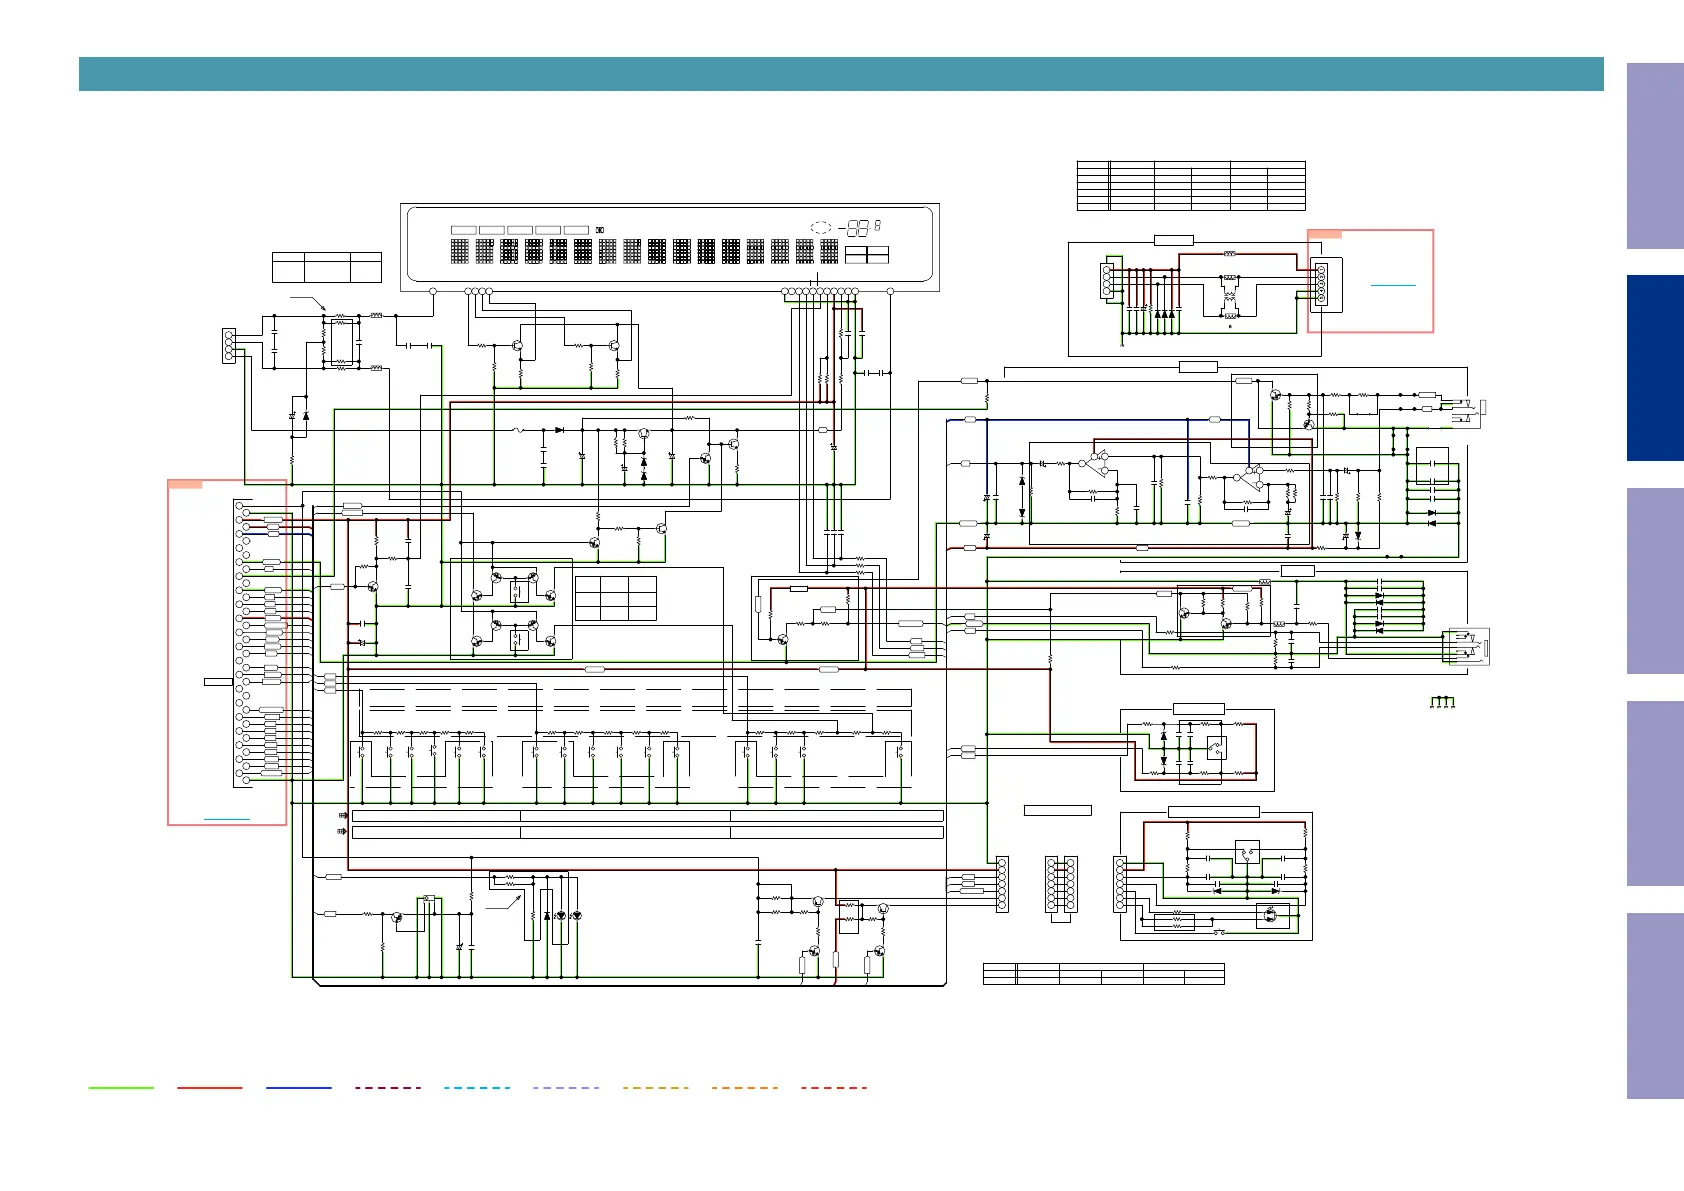Follow the cyan link in the left red connector box
The height and width of the screenshot is (1191, 1684).
click(226, 819)
